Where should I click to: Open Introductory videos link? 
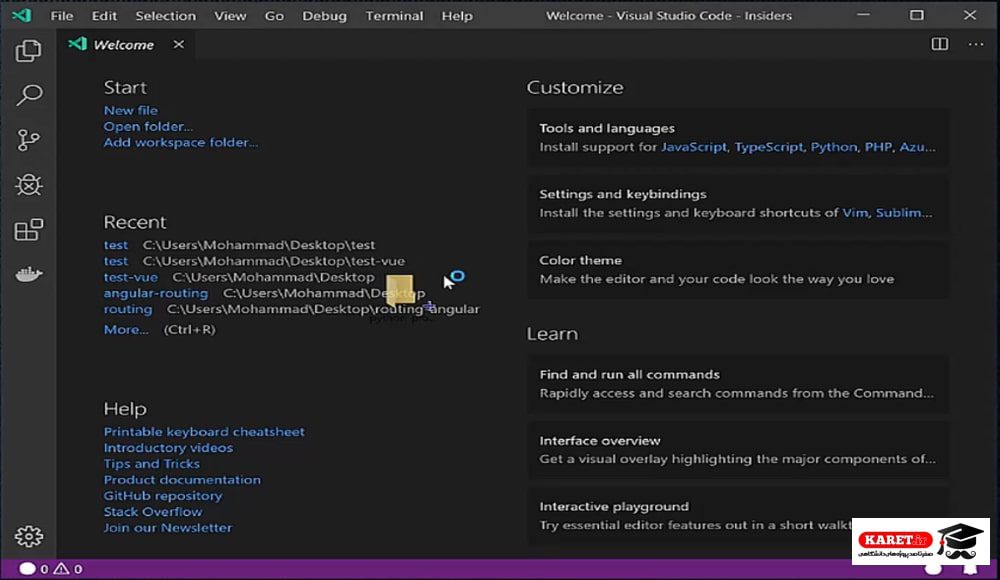[x=168, y=447]
